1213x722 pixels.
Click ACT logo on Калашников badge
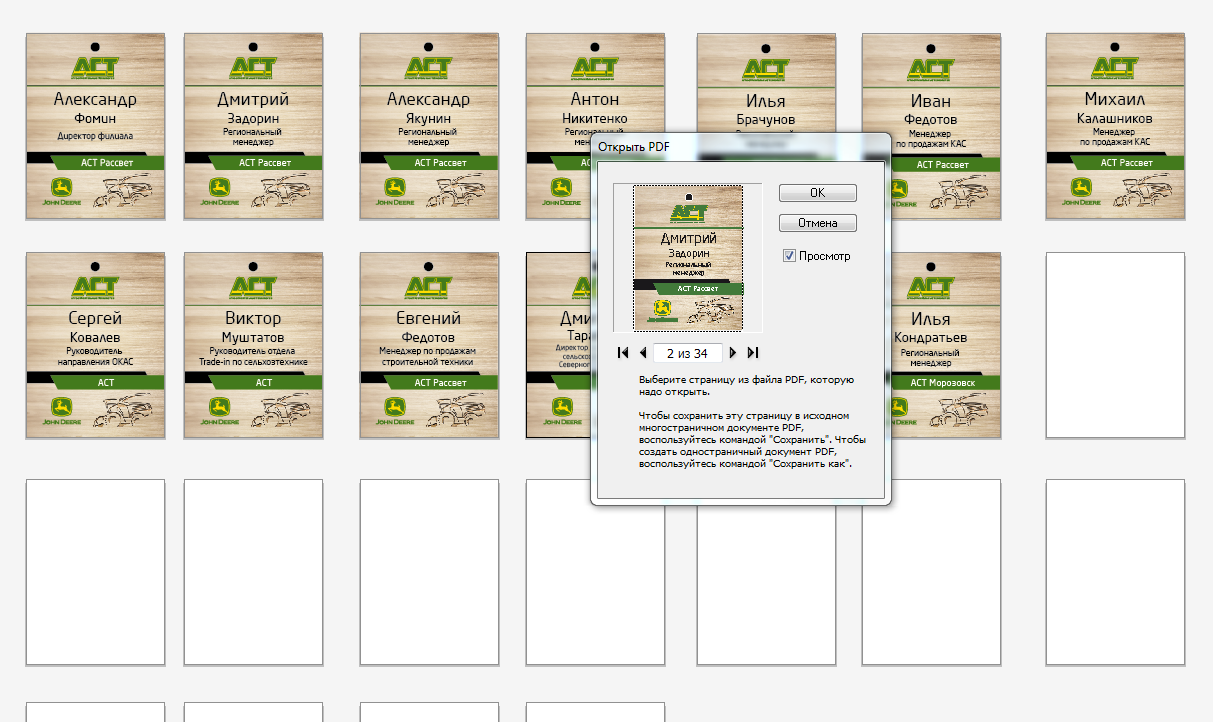tap(1115, 67)
